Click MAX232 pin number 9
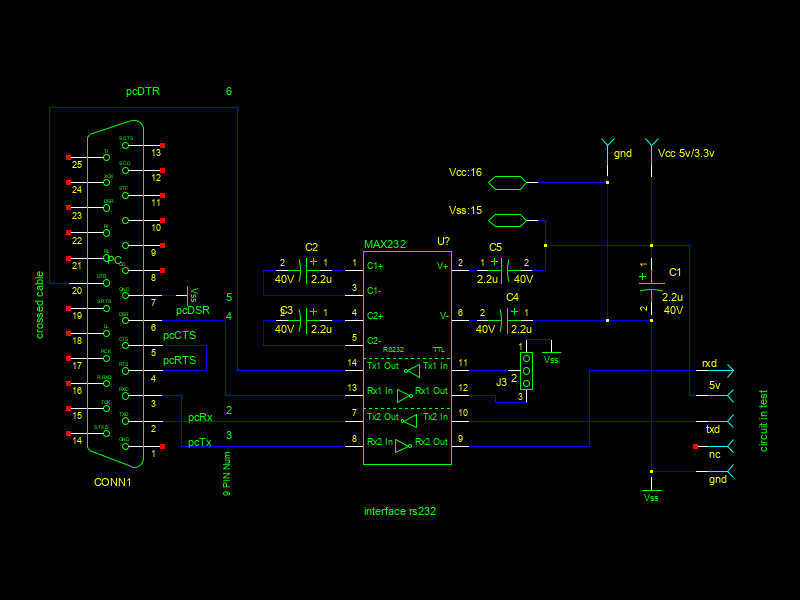 tap(460, 439)
